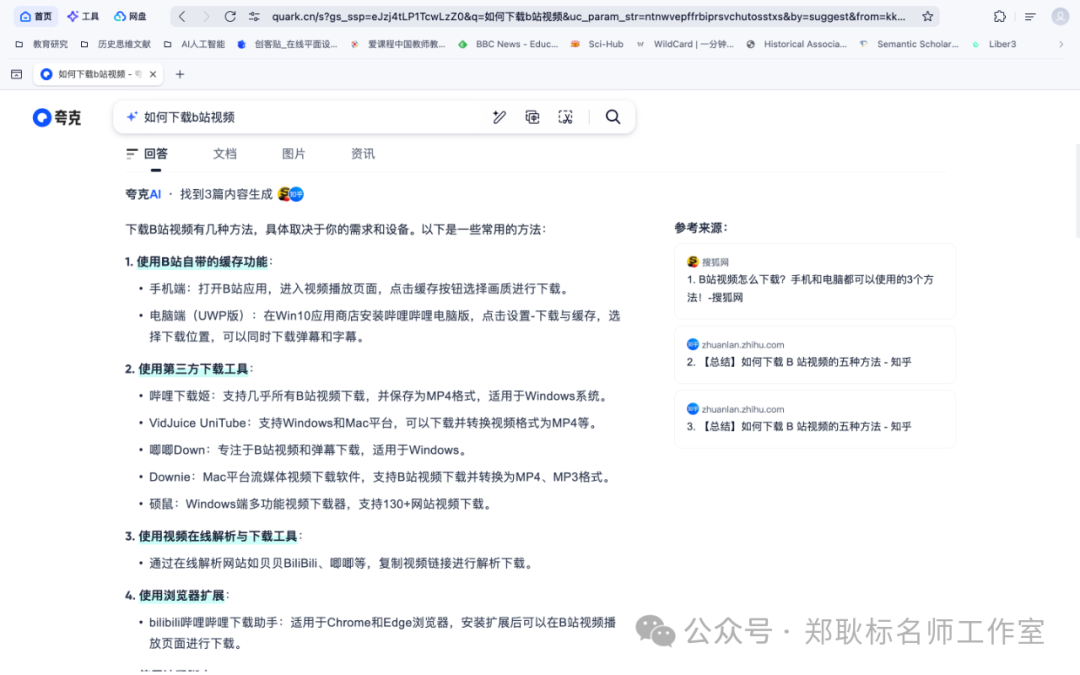The width and height of the screenshot is (1080, 675).
Task: Open the extensions puzzle icon
Action: coord(999,17)
